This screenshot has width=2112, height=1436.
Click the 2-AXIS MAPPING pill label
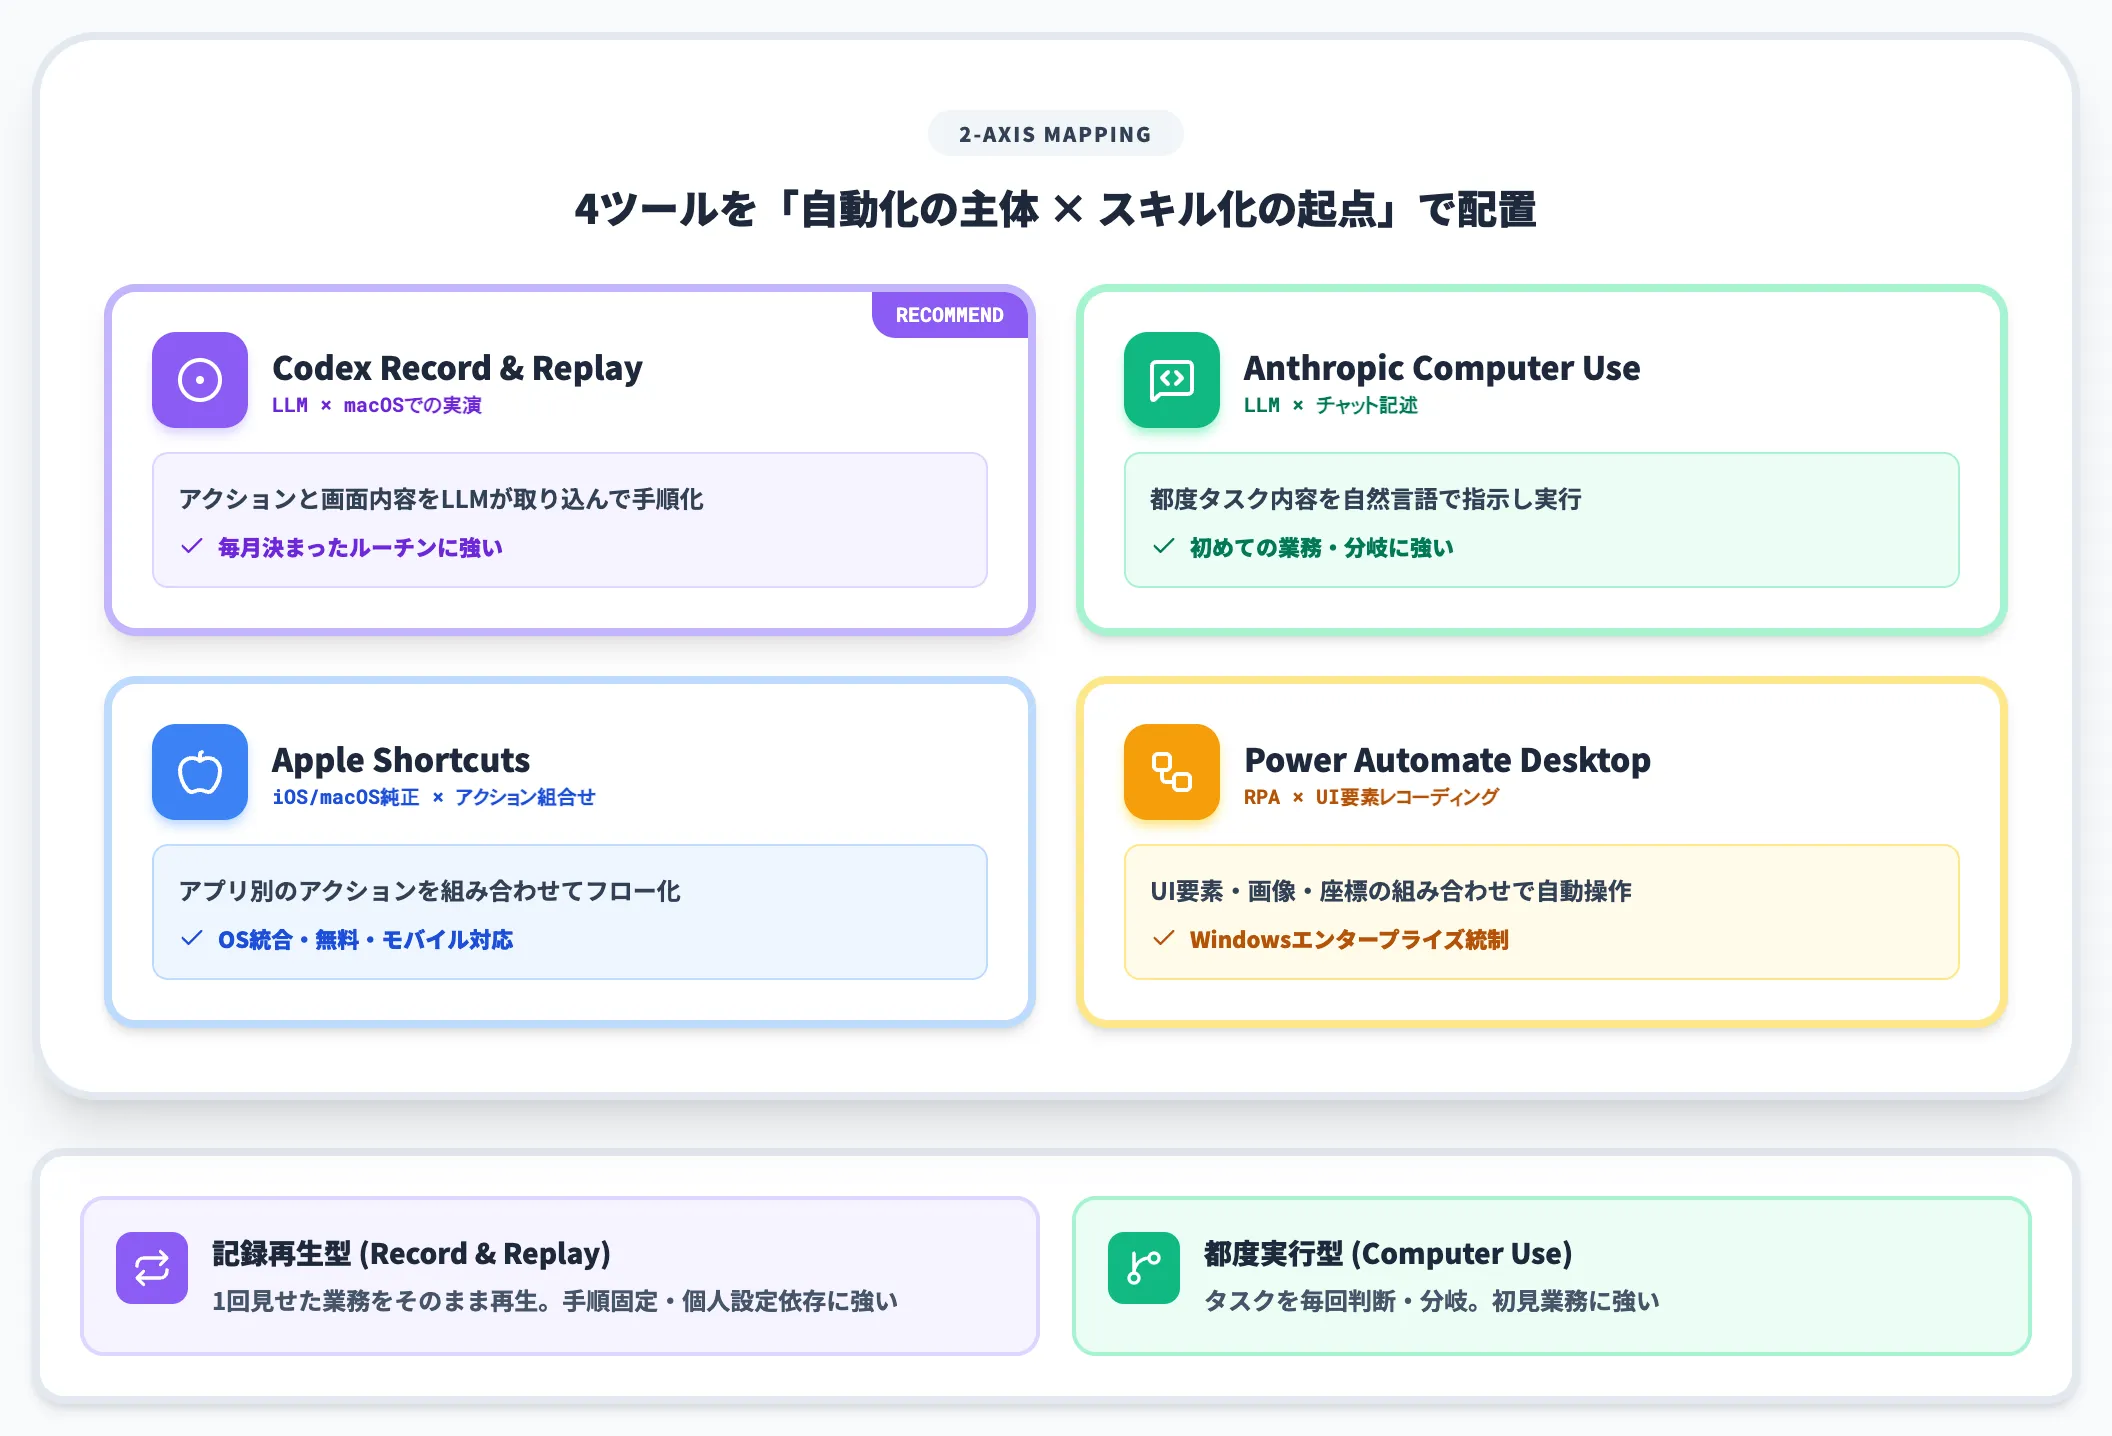[1056, 134]
